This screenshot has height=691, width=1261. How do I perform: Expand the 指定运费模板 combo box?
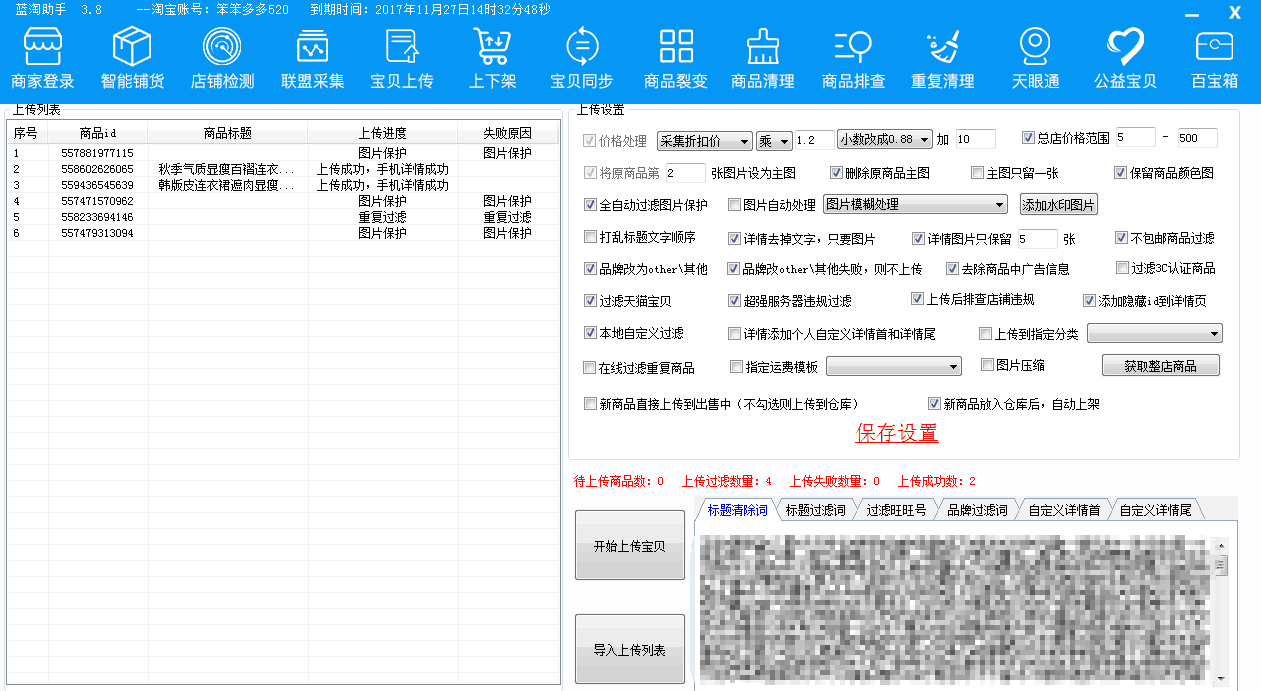[x=893, y=367]
